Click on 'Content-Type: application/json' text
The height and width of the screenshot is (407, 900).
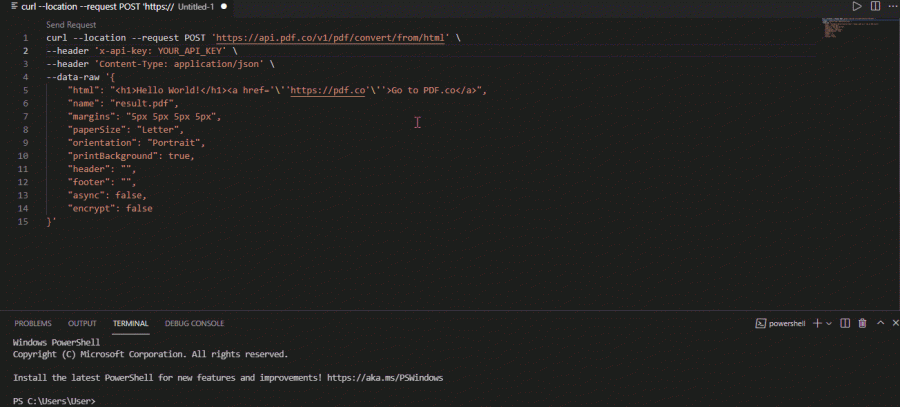click(179, 64)
